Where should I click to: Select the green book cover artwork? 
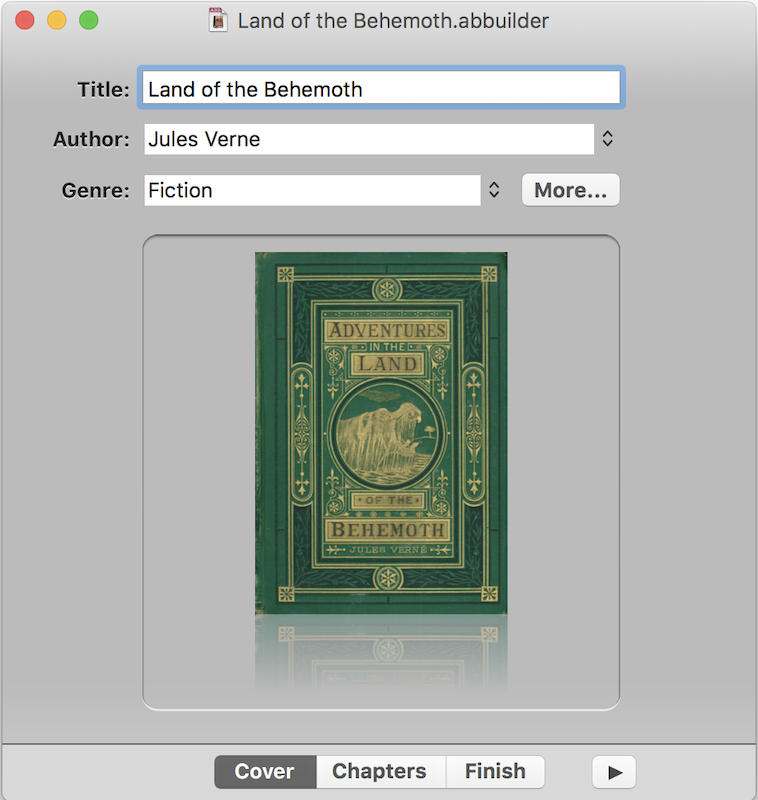pyautogui.click(x=381, y=432)
